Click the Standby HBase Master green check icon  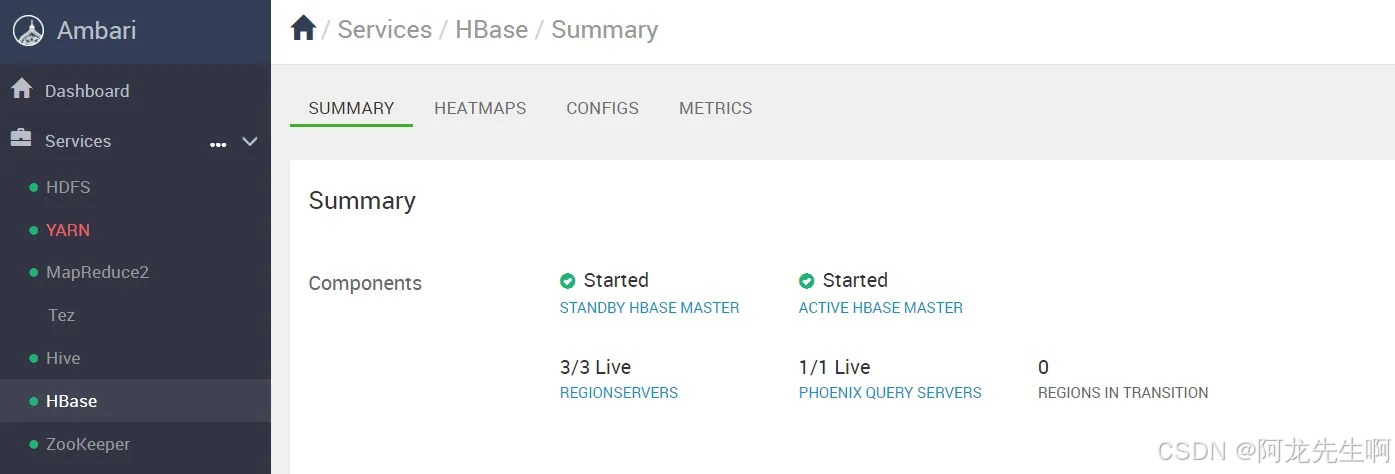tap(568, 281)
